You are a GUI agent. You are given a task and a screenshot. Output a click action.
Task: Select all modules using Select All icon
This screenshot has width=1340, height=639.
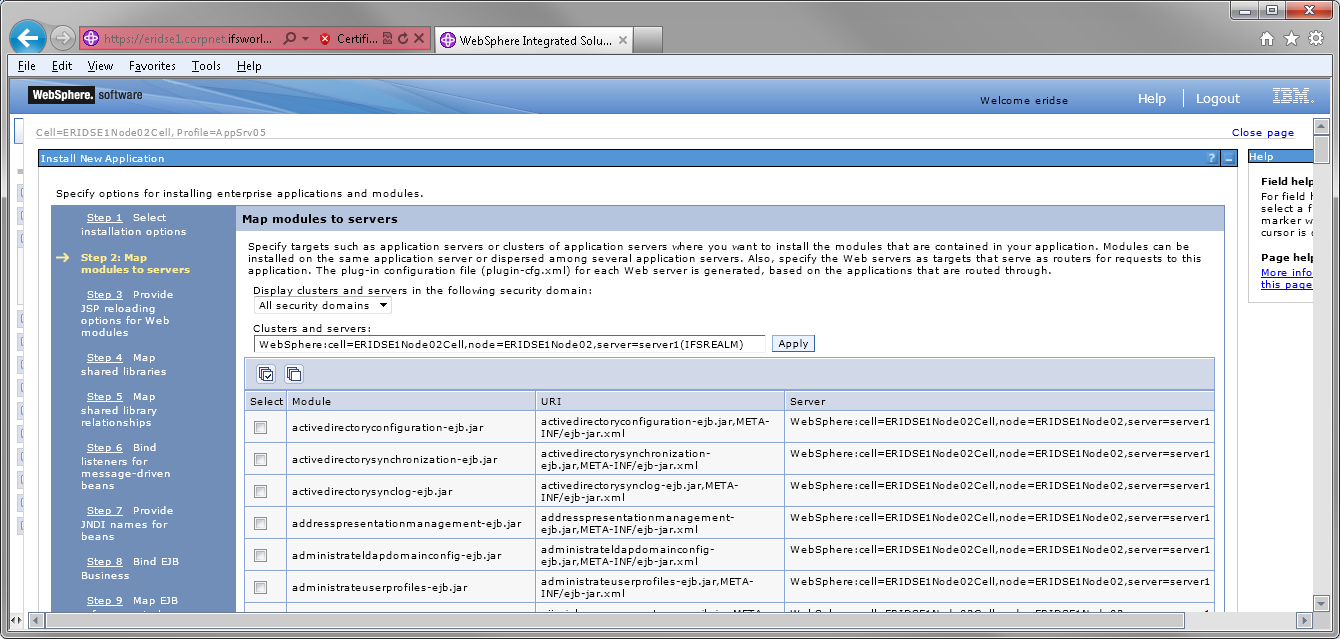pyautogui.click(x=265, y=372)
